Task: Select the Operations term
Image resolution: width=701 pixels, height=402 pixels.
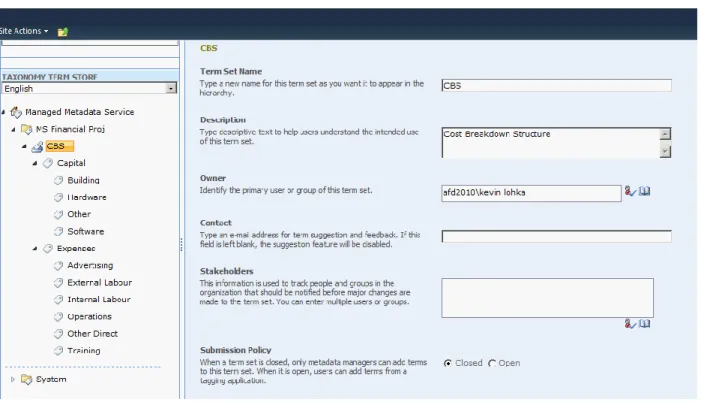Action: click(x=89, y=317)
